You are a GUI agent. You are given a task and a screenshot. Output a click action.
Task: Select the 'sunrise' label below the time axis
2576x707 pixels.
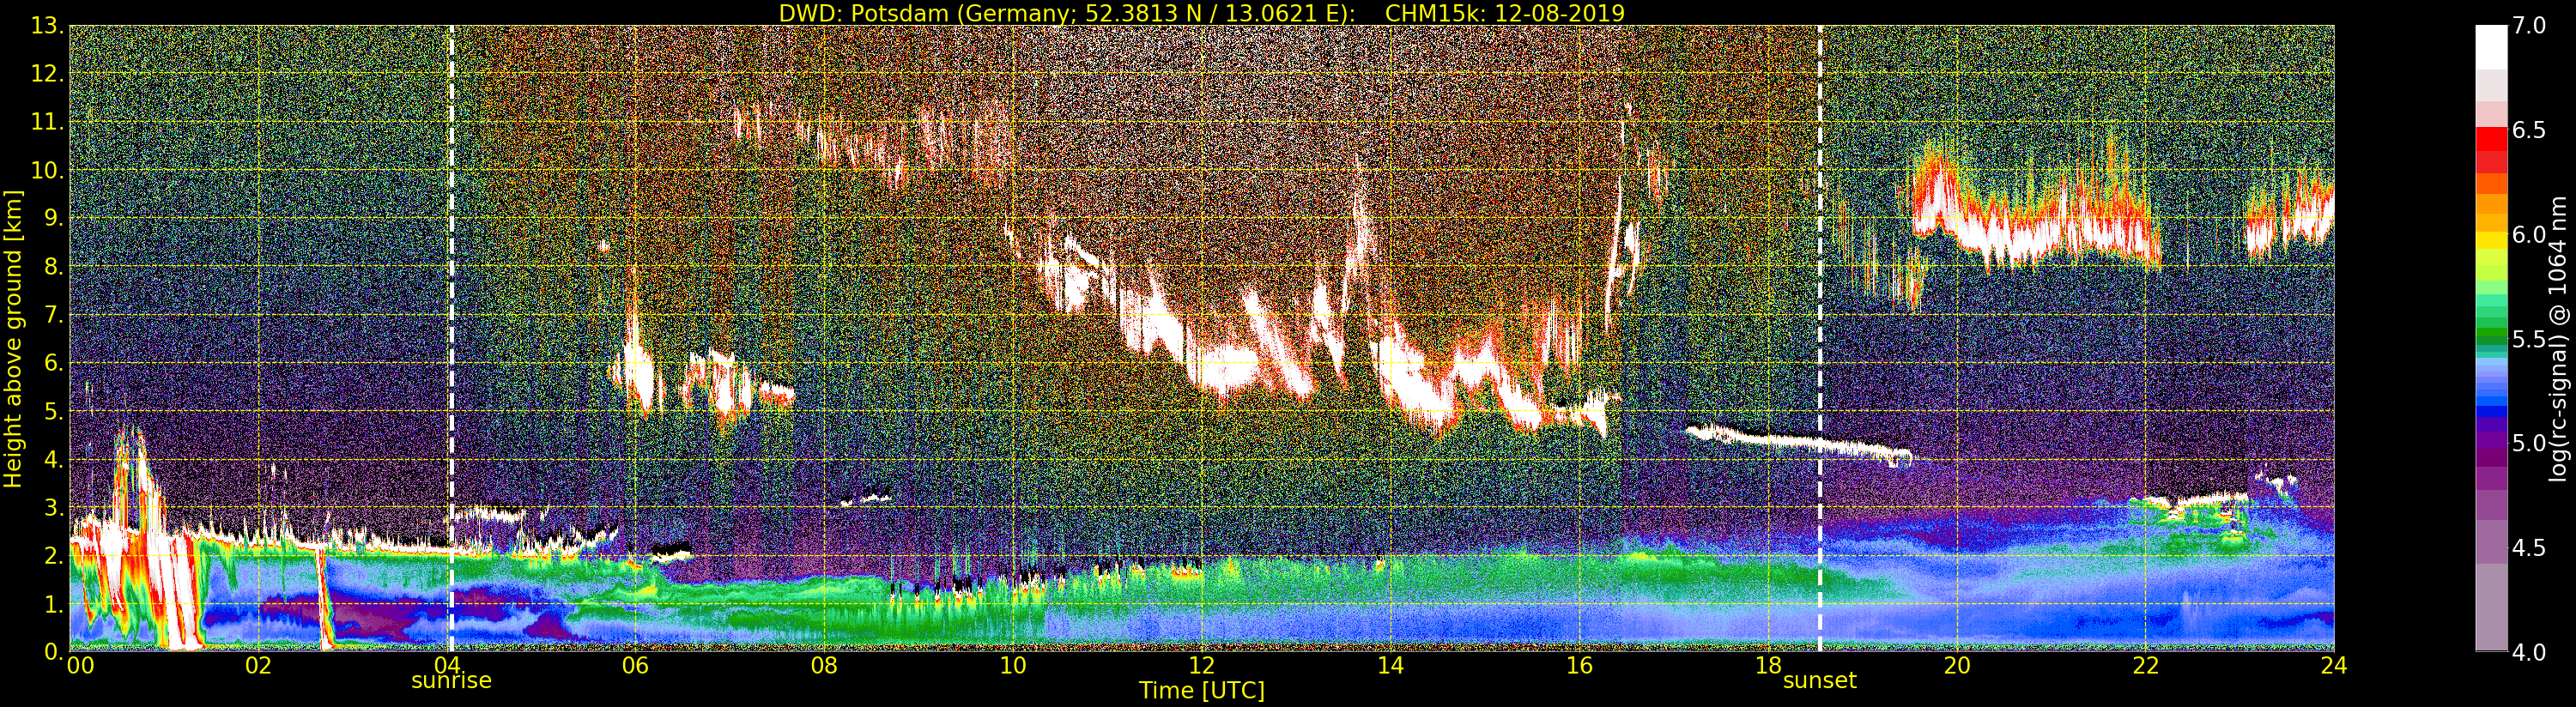451,681
